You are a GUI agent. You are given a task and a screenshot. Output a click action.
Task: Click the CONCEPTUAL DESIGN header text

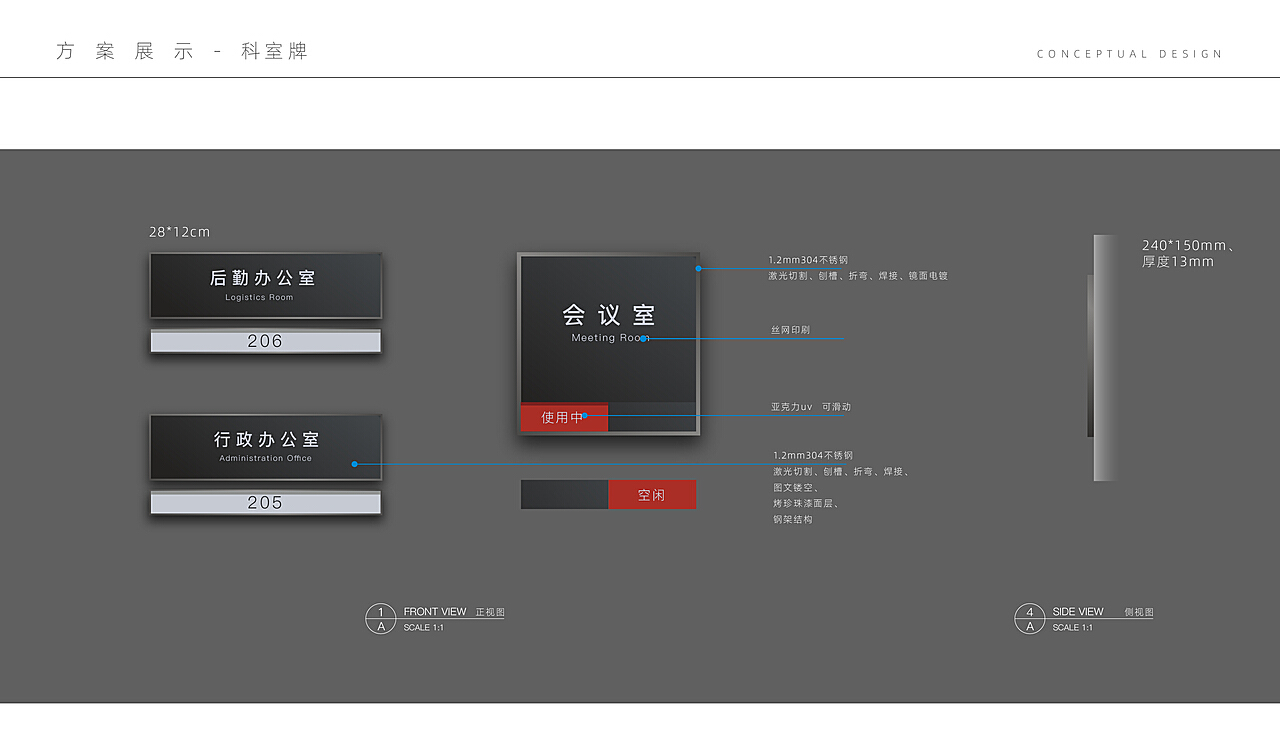(x=1129, y=54)
